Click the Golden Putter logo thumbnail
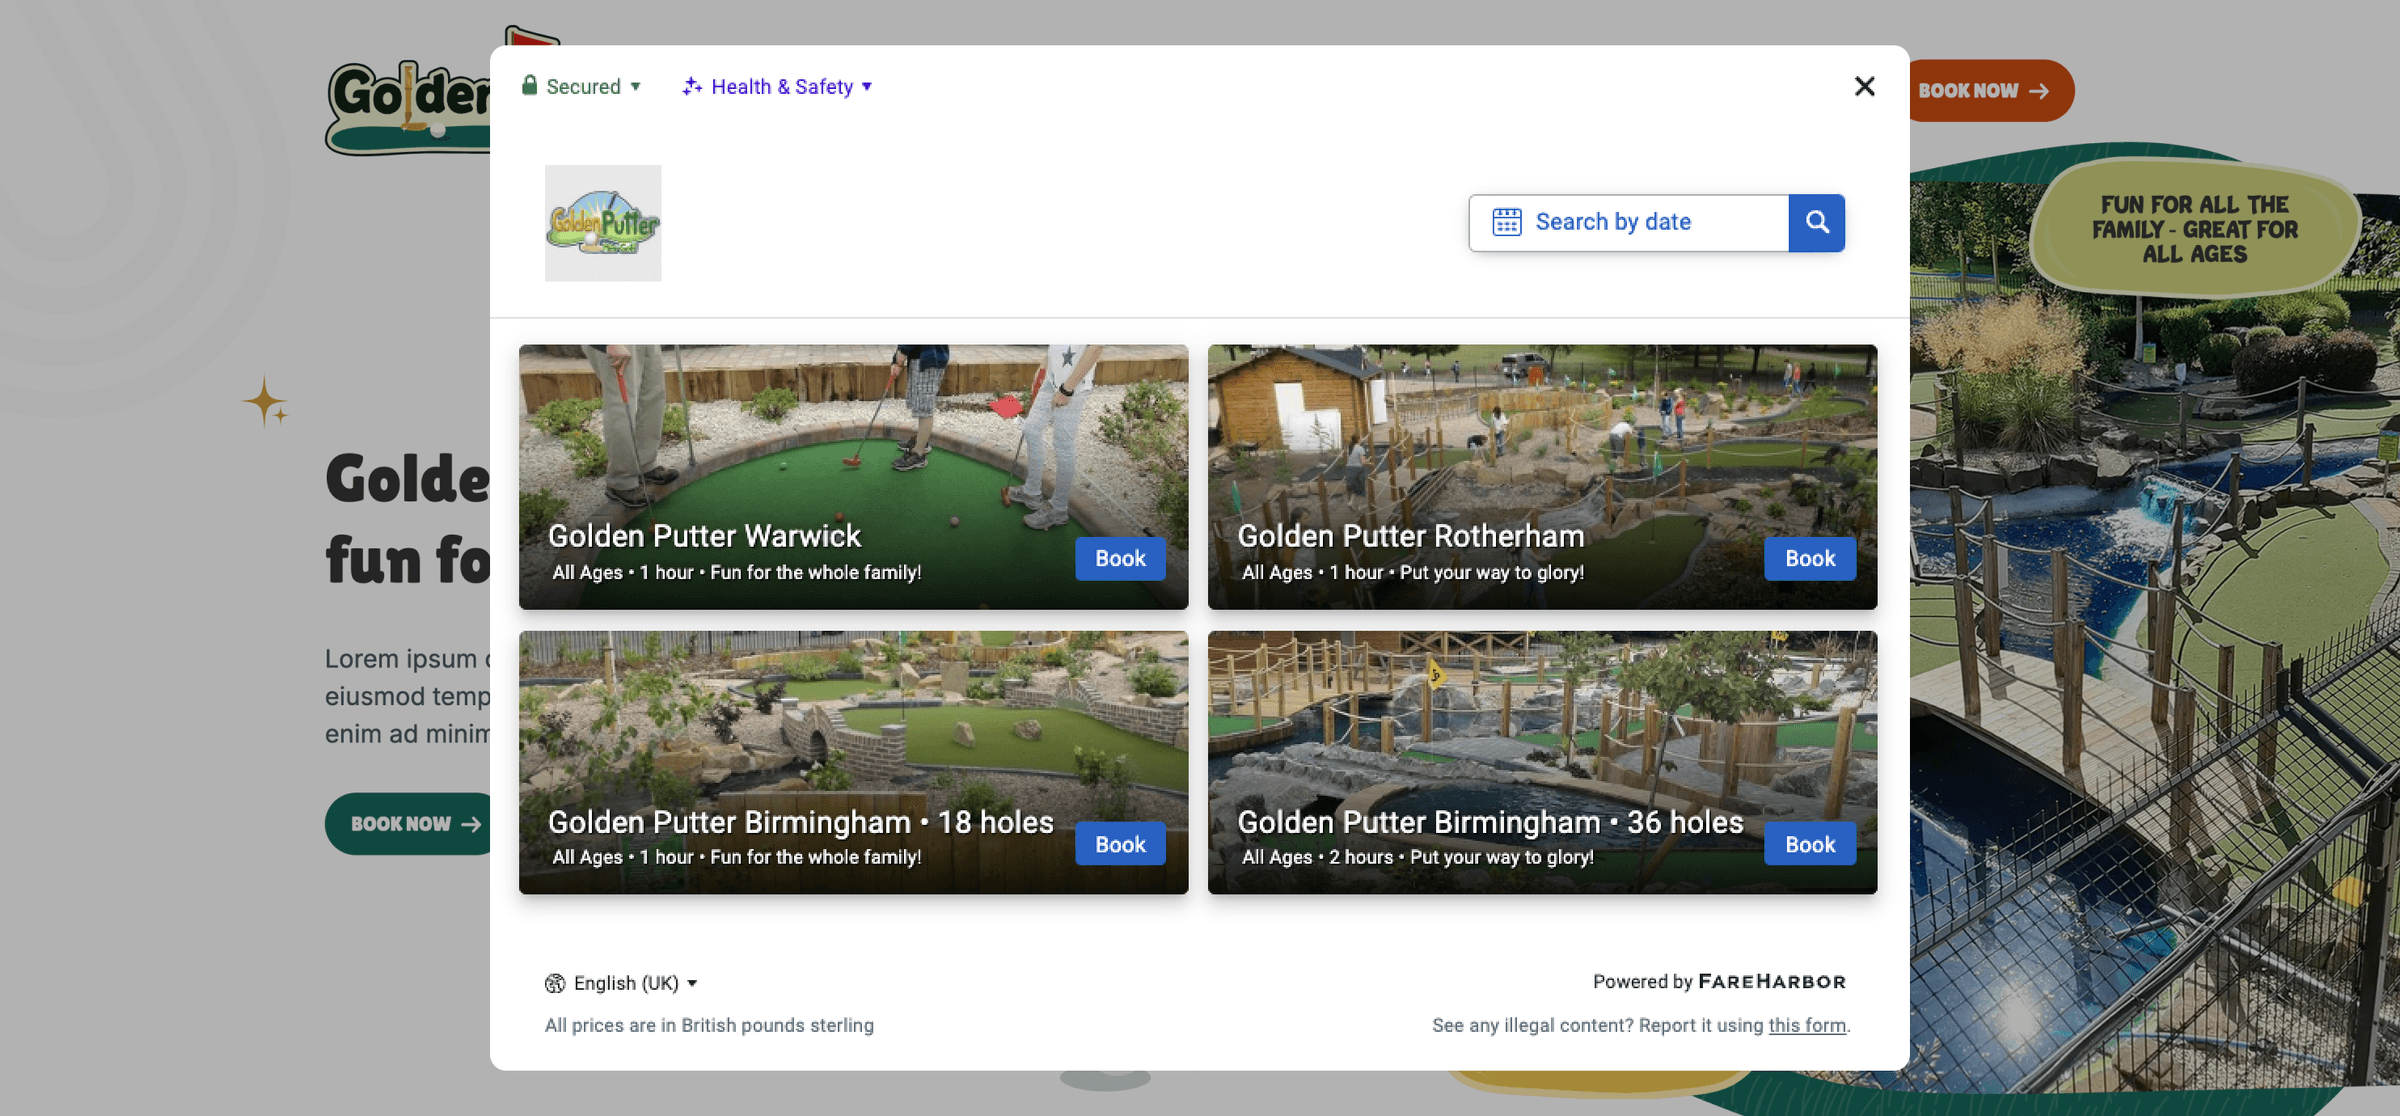Viewport: 2400px width, 1116px height. point(603,223)
